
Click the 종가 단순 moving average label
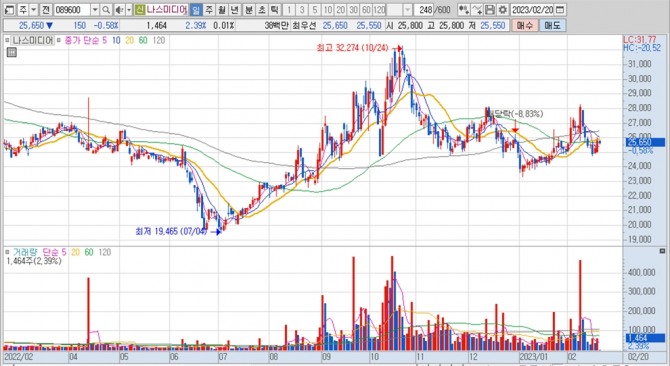click(x=83, y=41)
